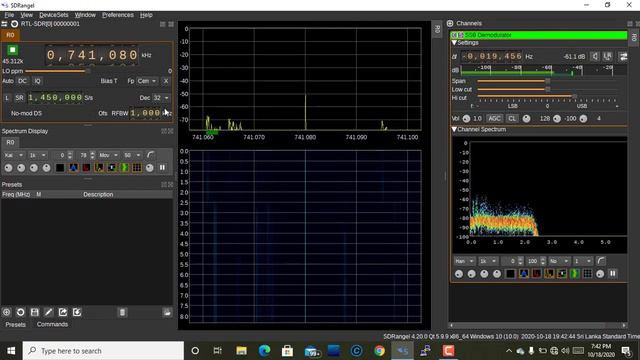Screen dimensions: 640x360
Task: Open Mov averaging mode dropdown
Action: point(109,155)
